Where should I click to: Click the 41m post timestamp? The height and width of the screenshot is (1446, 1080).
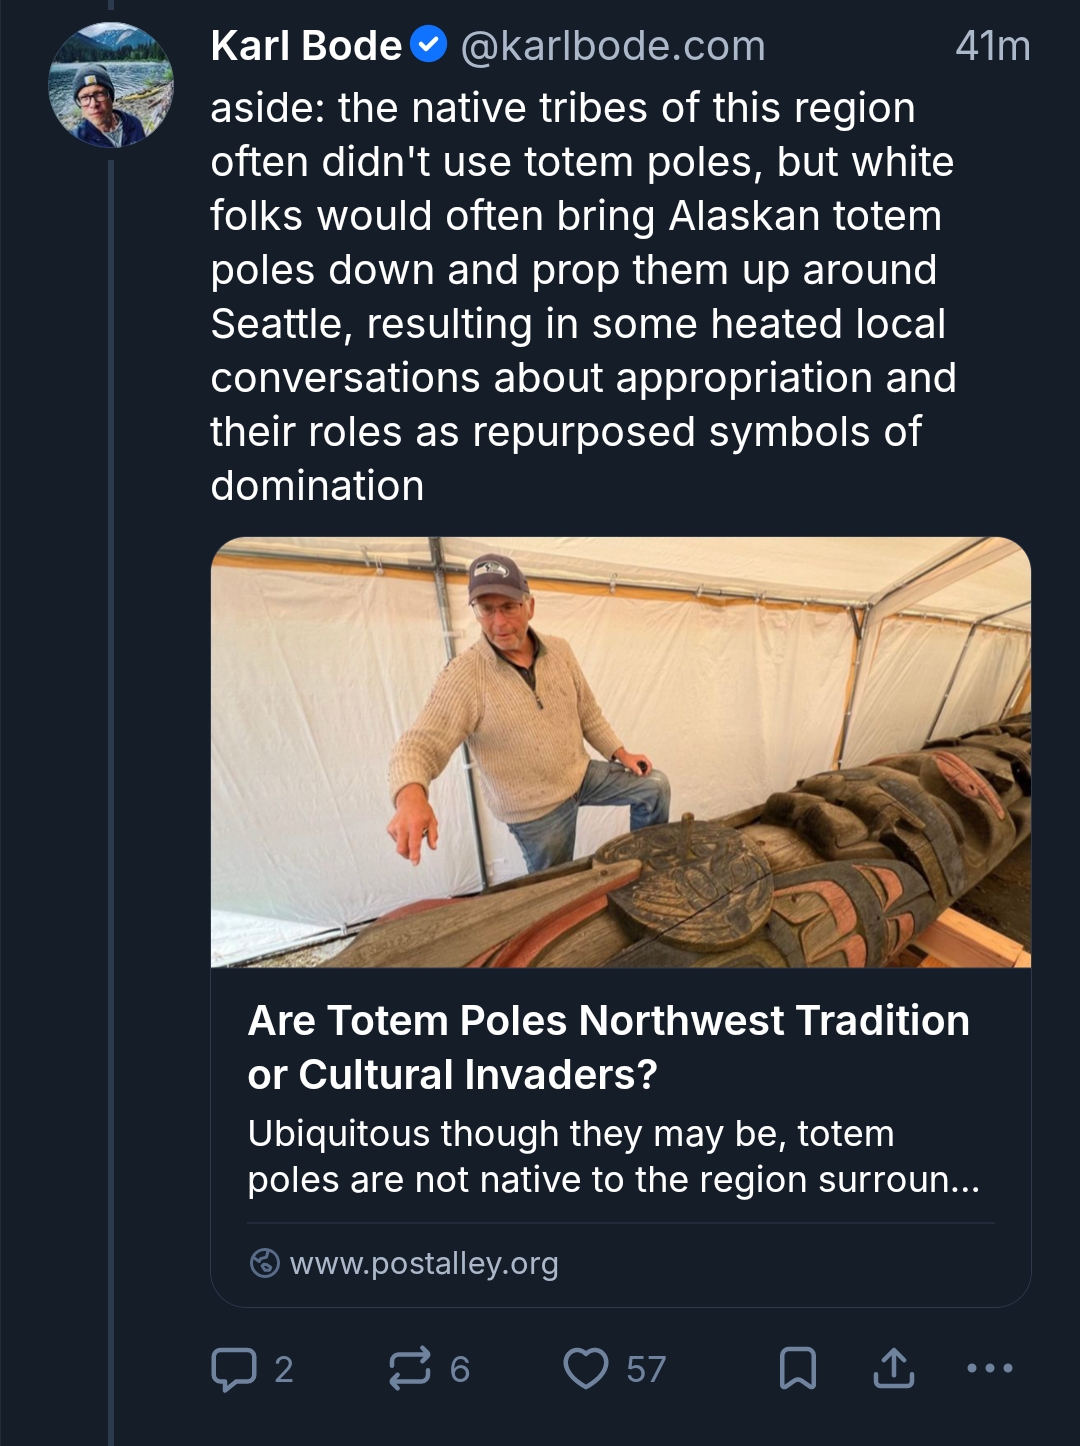pyautogui.click(x=992, y=46)
